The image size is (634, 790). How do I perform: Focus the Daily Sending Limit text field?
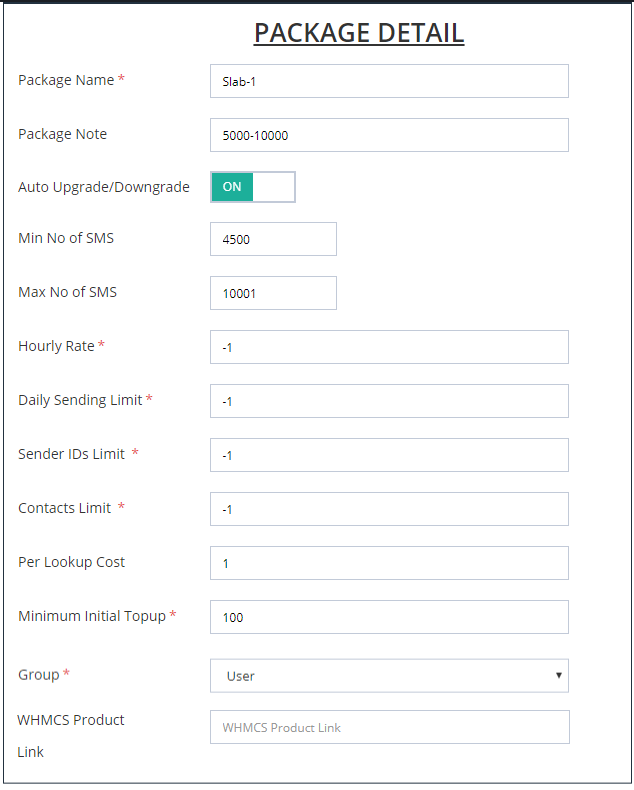pyautogui.click(x=389, y=401)
